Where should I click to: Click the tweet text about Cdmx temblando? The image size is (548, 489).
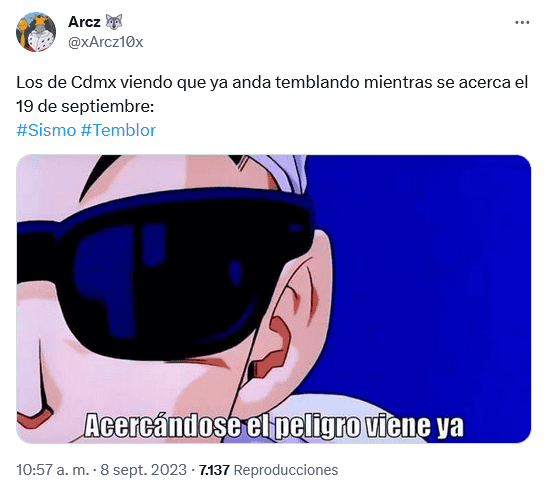pos(272,94)
